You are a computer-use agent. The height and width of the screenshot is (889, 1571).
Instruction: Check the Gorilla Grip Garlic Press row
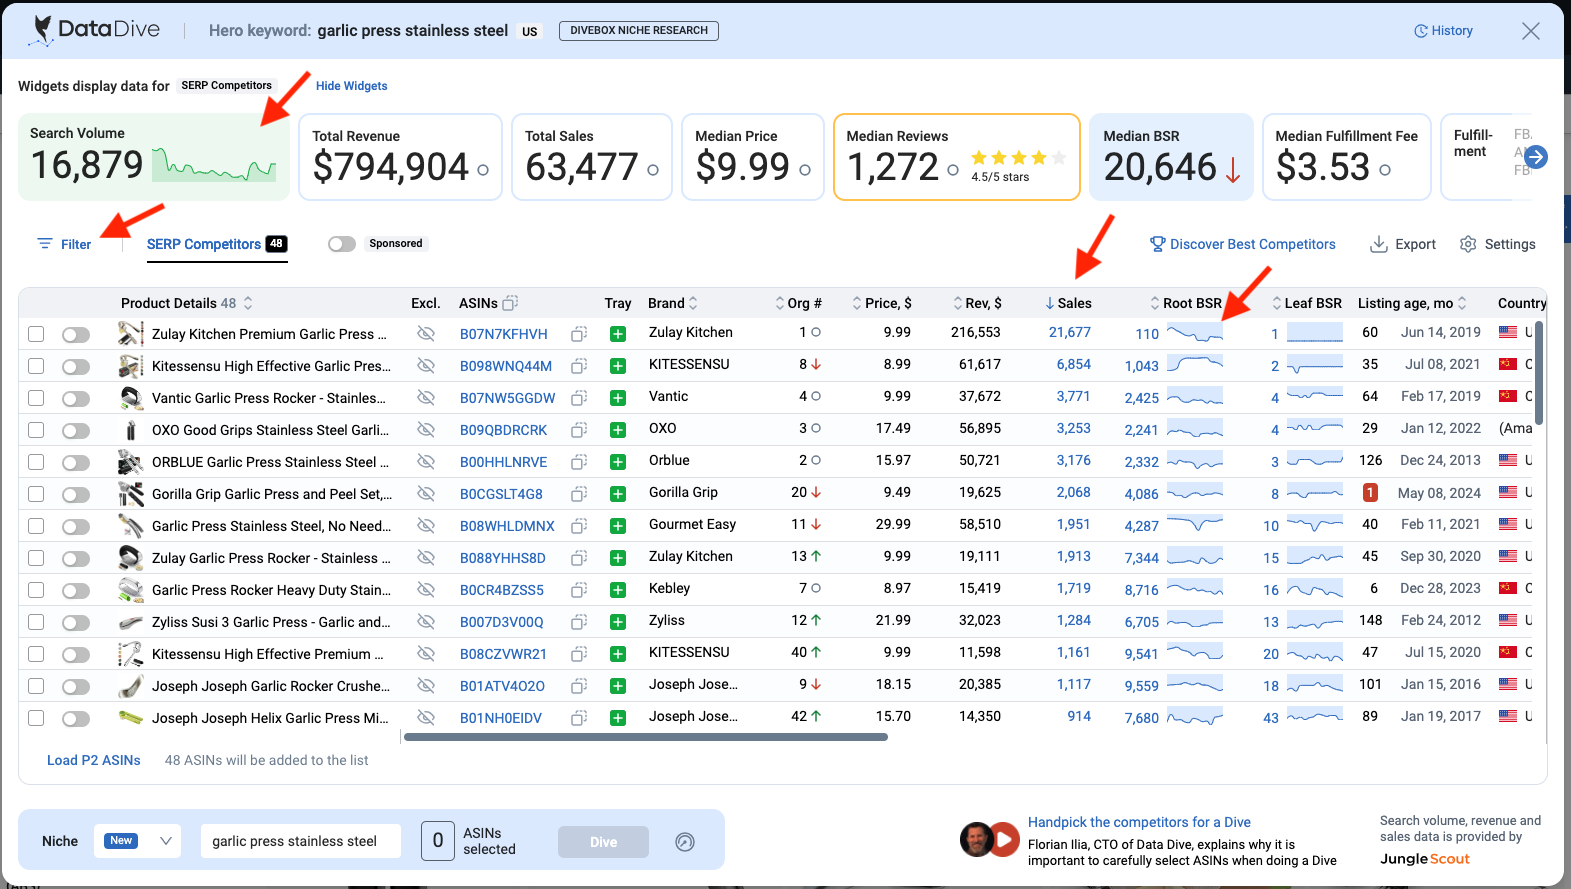pos(36,494)
